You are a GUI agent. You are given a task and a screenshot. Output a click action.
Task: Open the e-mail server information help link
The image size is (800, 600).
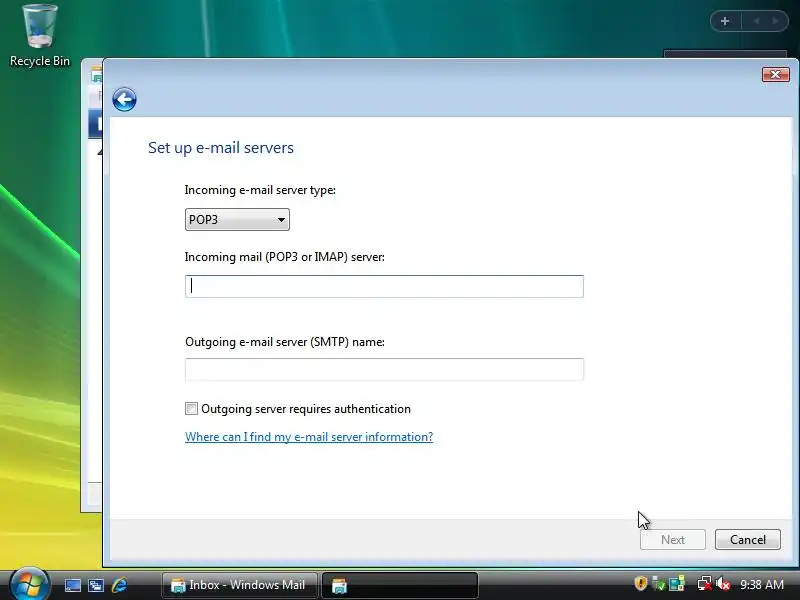point(309,437)
